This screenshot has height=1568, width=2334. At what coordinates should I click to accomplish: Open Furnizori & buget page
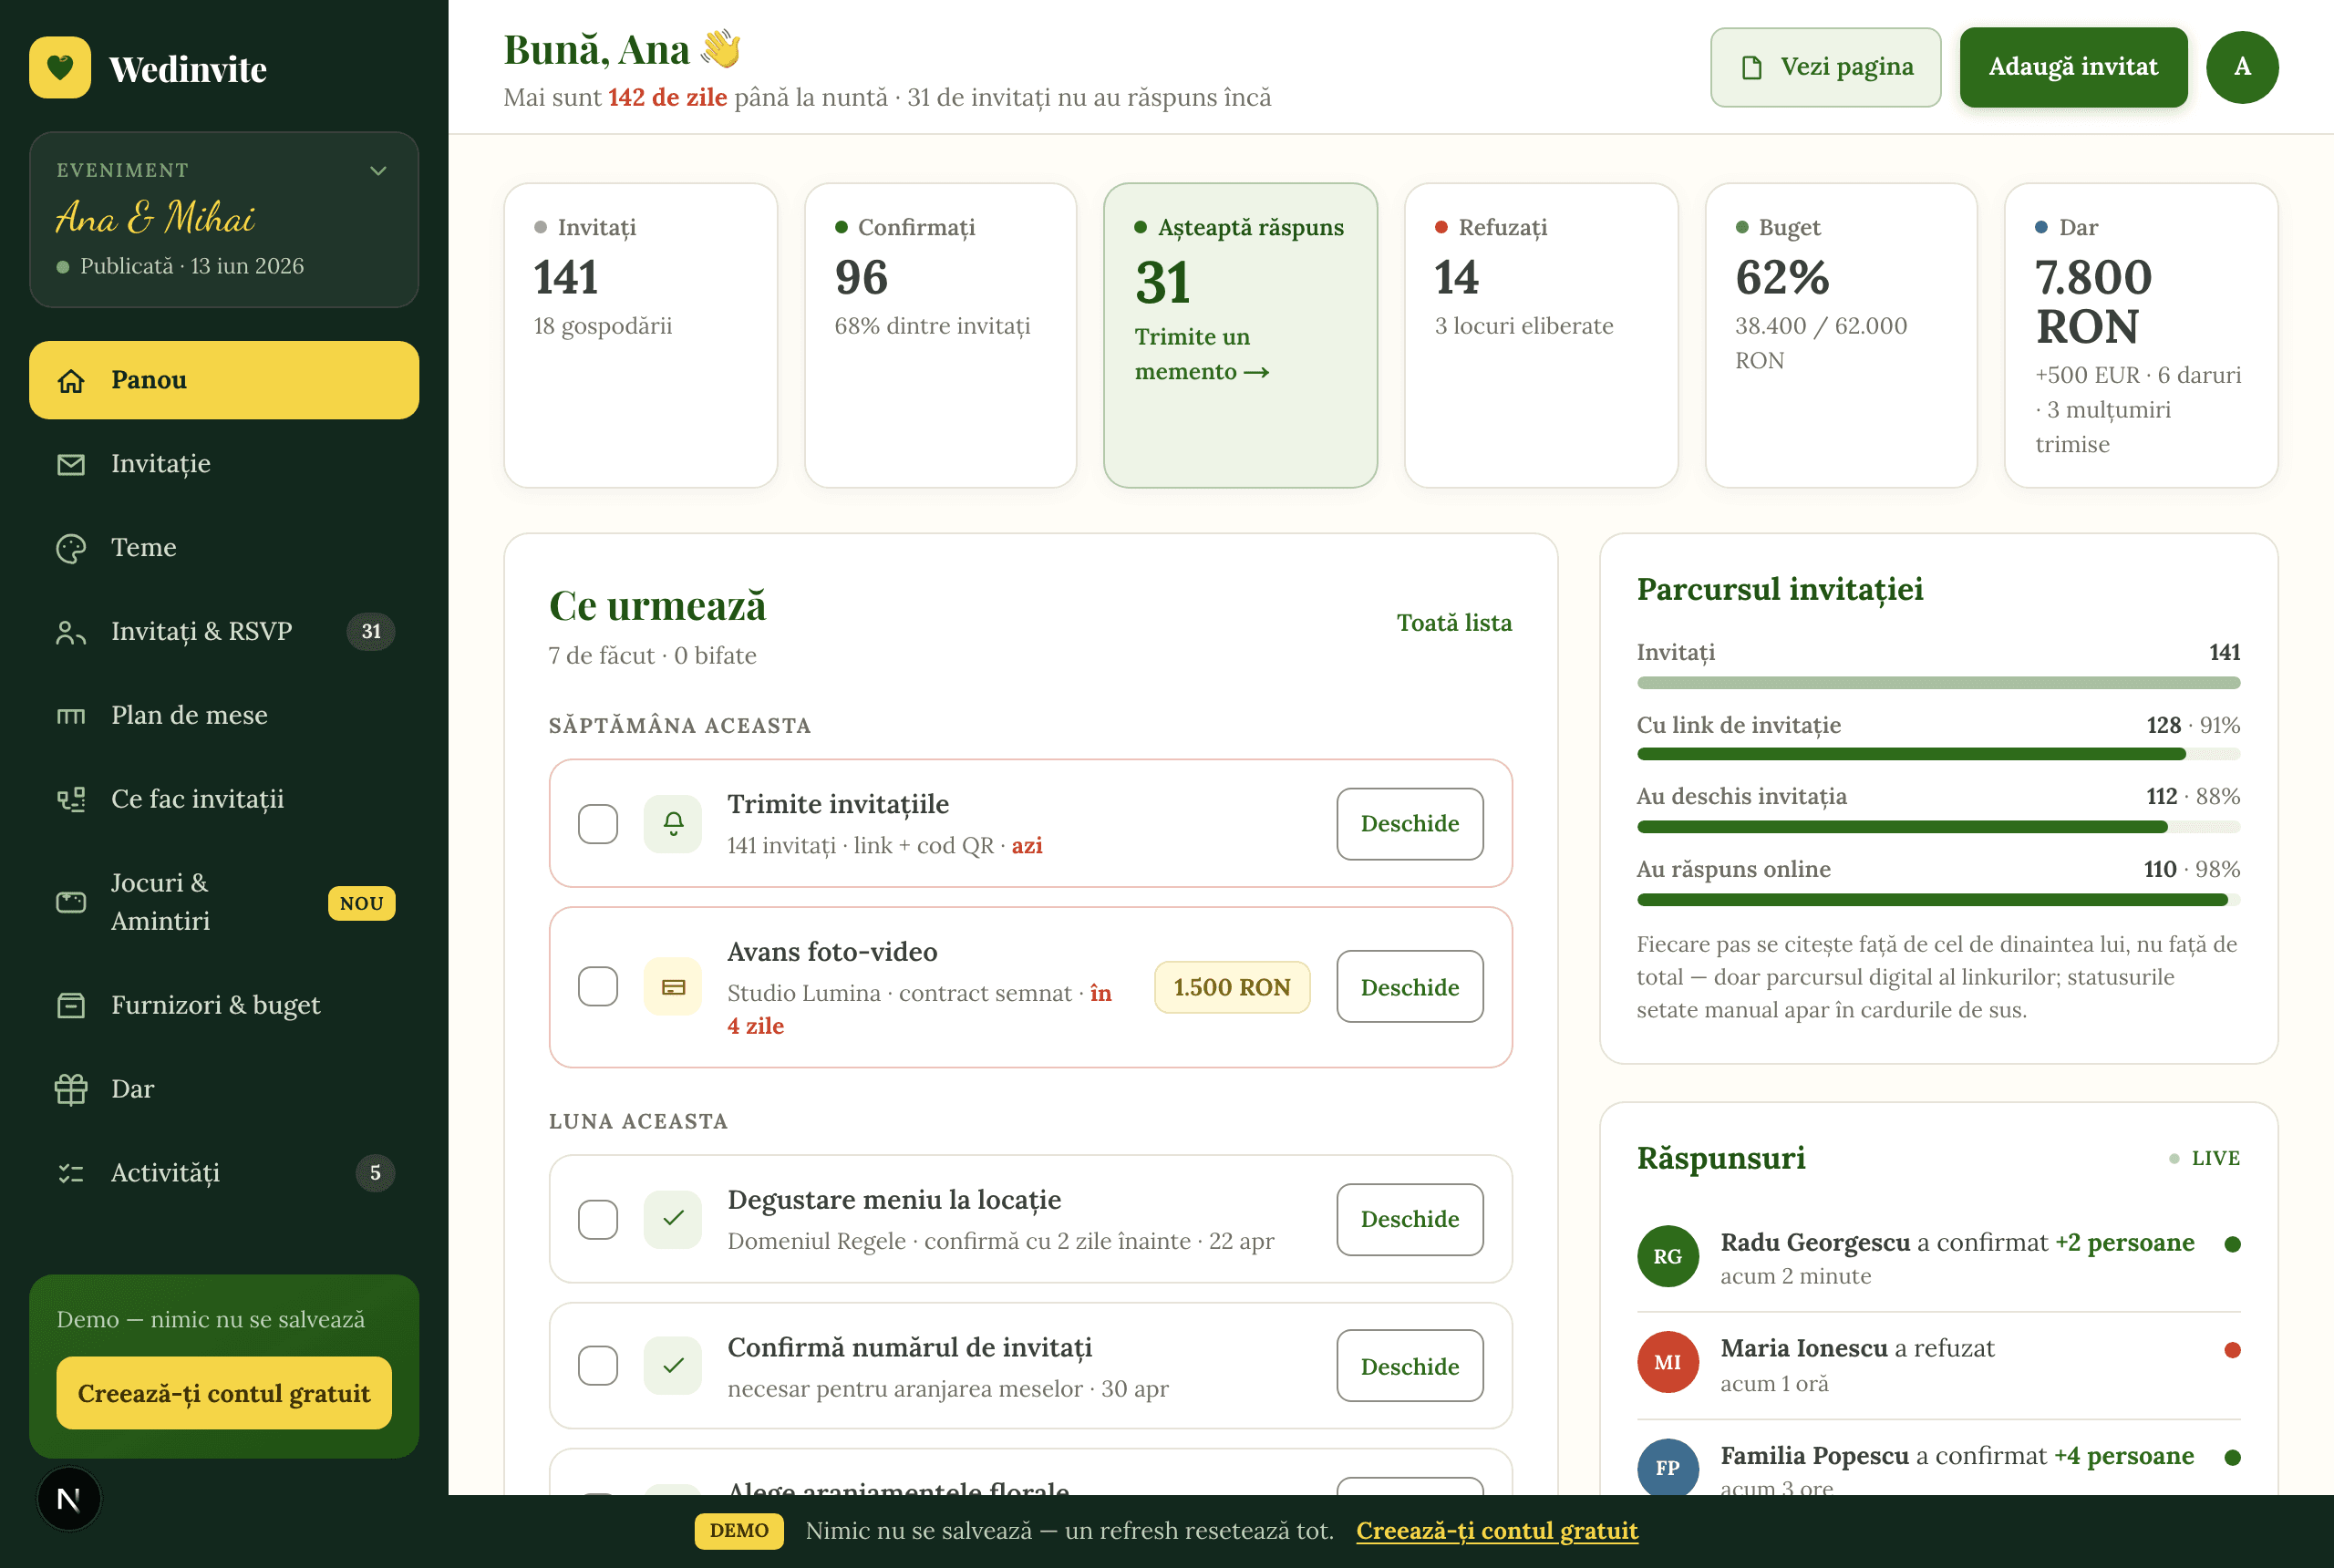[224, 1005]
